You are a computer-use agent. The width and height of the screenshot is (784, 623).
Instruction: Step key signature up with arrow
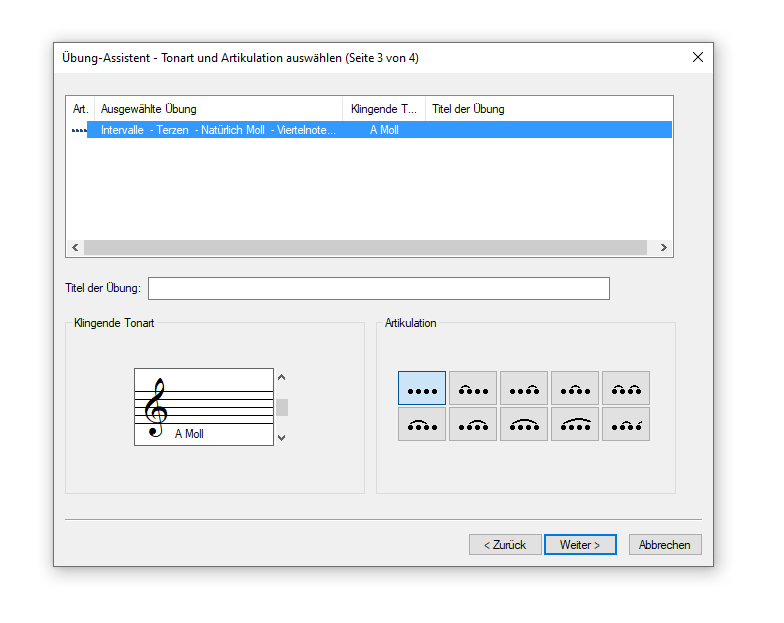click(282, 378)
